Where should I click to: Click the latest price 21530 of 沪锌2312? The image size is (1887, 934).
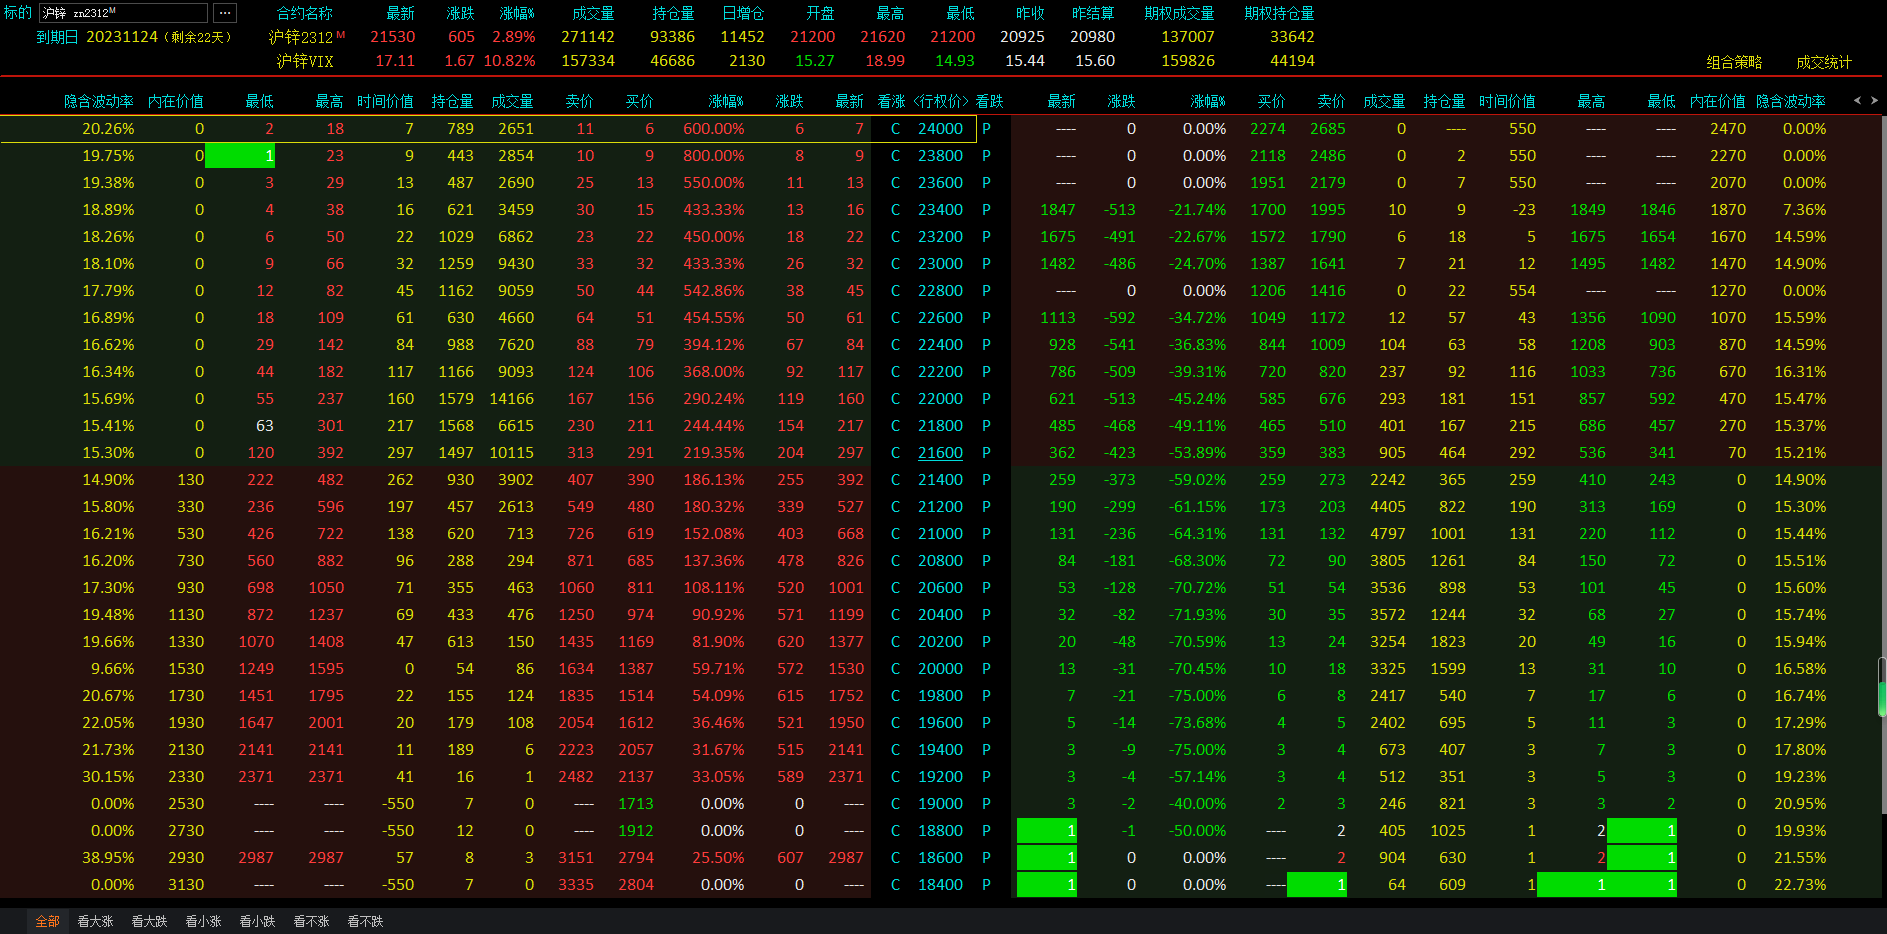tap(392, 37)
